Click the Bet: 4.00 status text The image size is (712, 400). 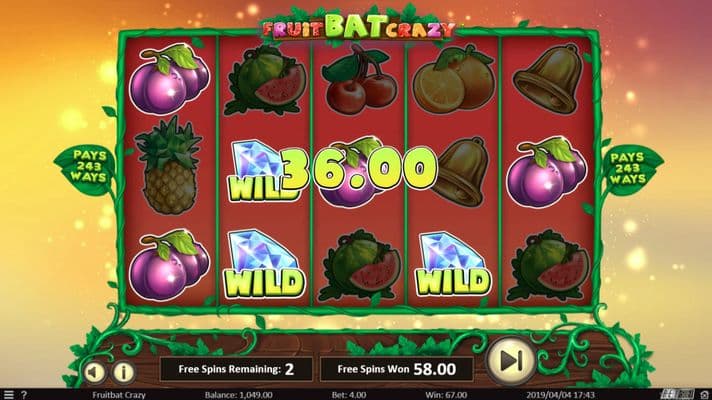click(x=349, y=395)
